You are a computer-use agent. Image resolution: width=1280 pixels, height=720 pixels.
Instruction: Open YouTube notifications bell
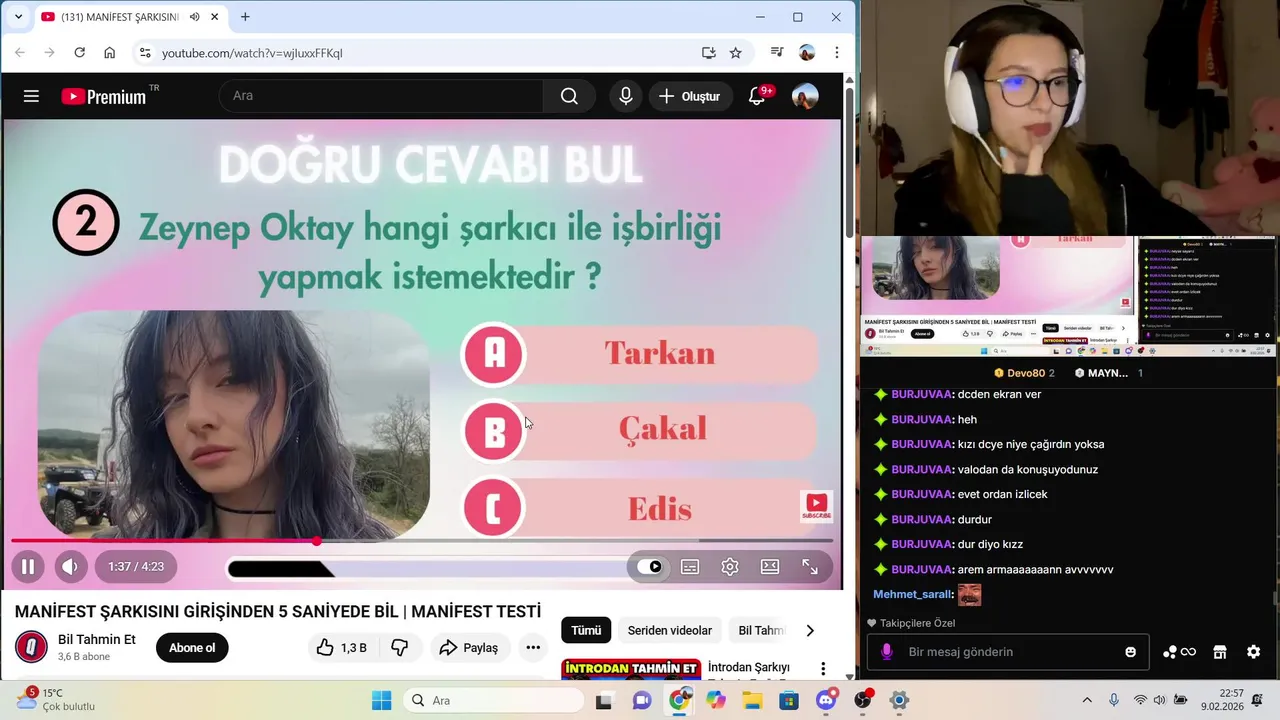(x=758, y=96)
